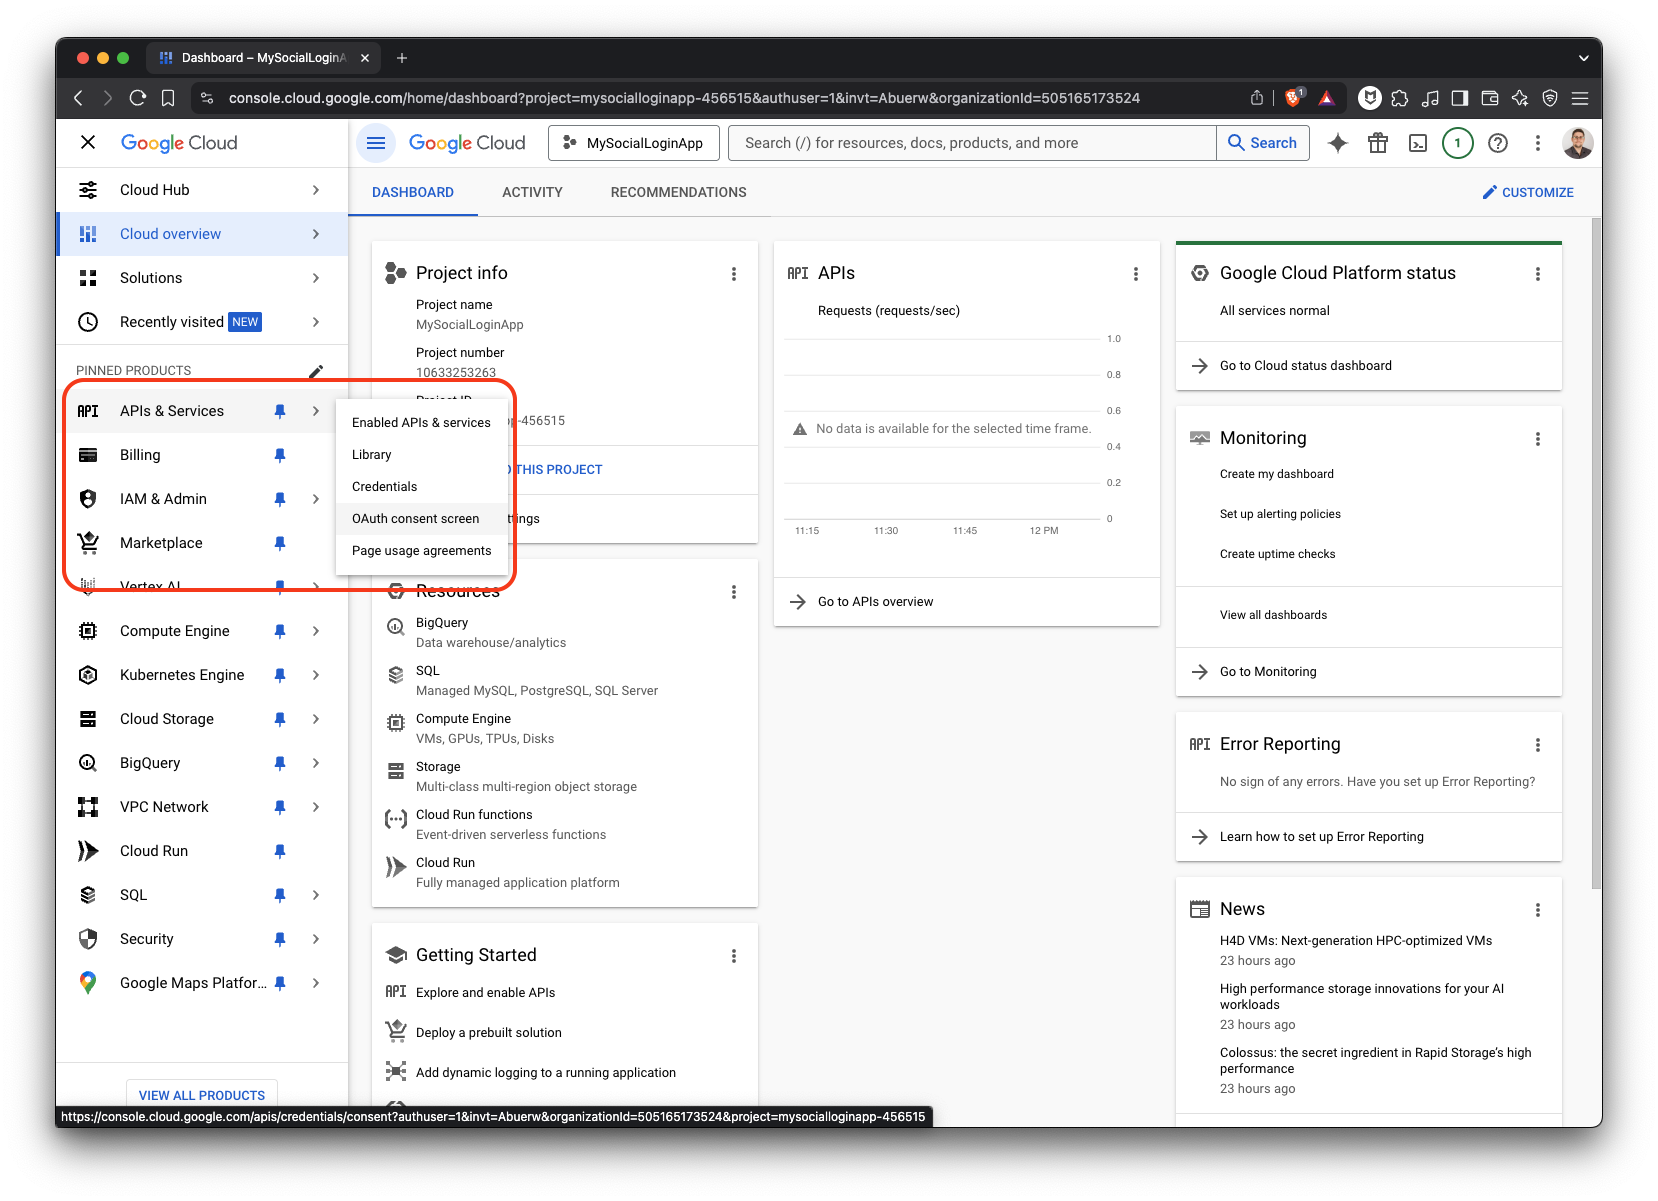The height and width of the screenshot is (1201, 1658).
Task: Click the hamburger menu icon in the top bar
Action: 376,143
